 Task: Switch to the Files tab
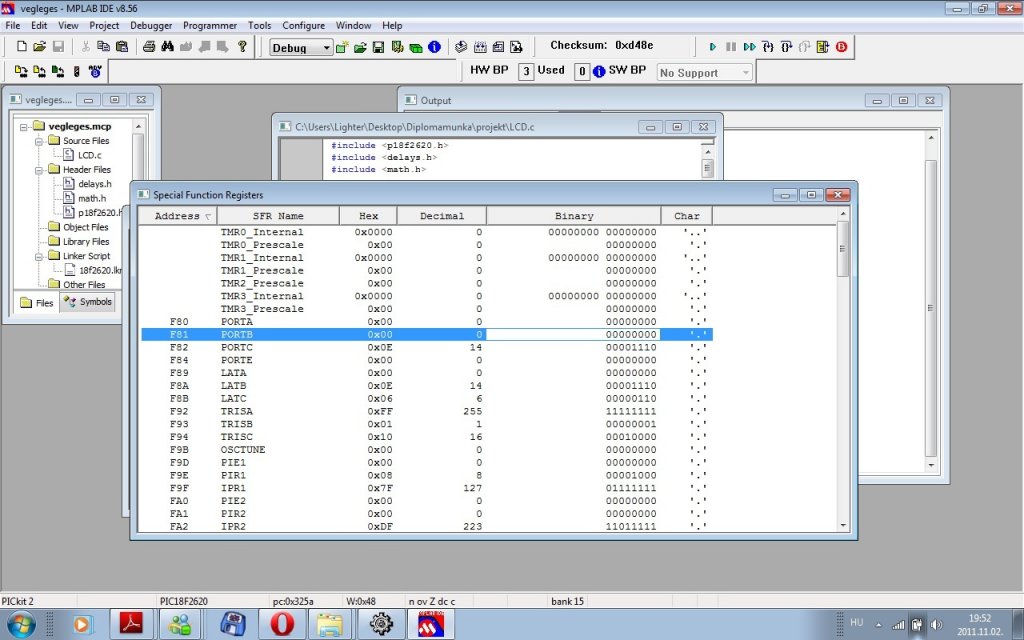37,302
